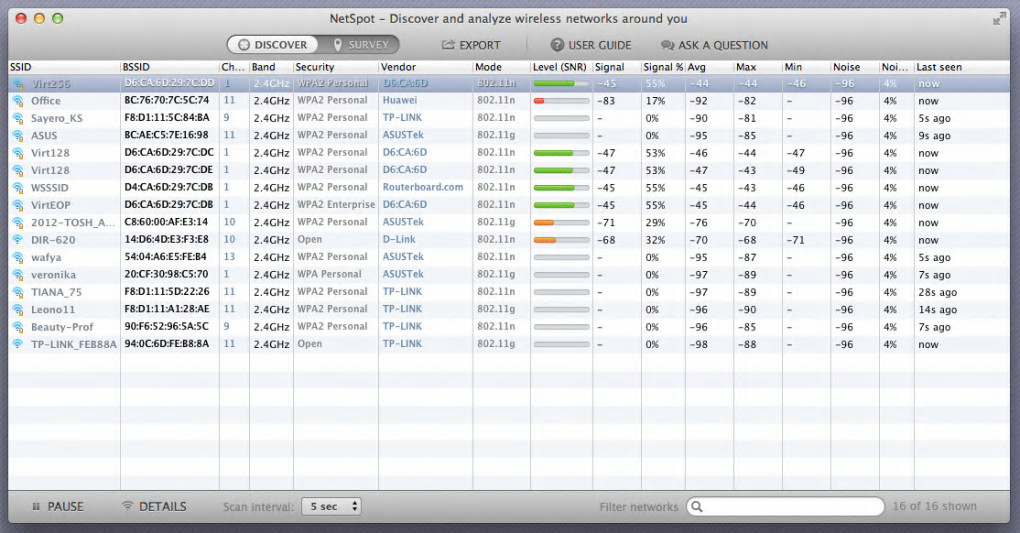The height and width of the screenshot is (533, 1020).
Task: Click the Wi-Fi icon next to DIR-620
Action: 18,239
